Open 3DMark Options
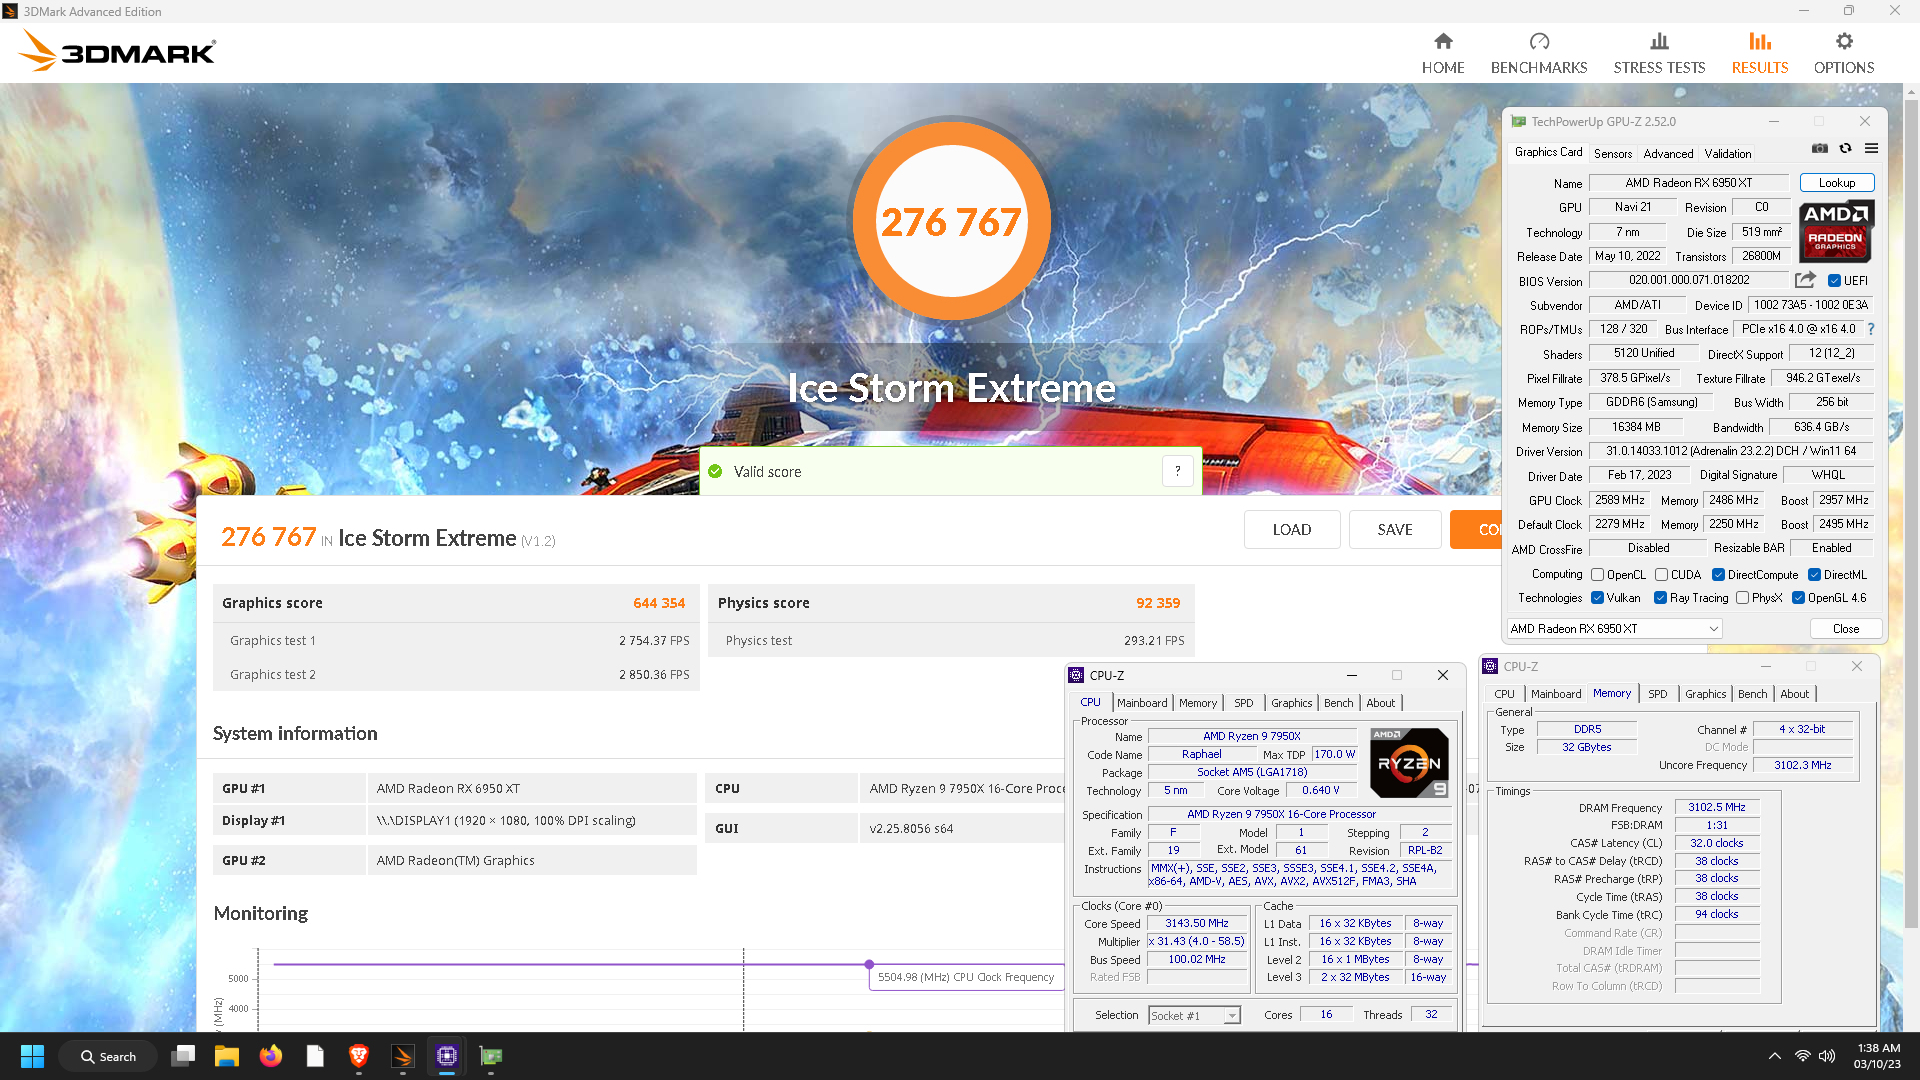Image resolution: width=1920 pixels, height=1080 pixels. coord(1844,53)
